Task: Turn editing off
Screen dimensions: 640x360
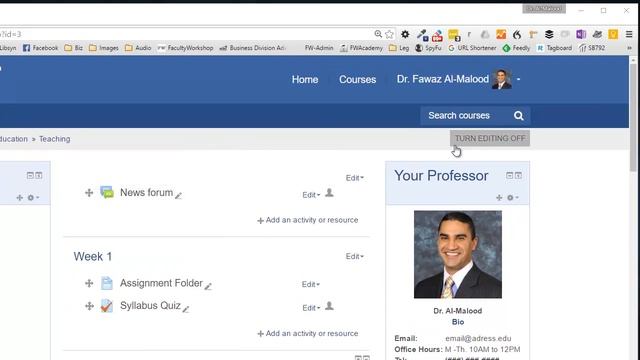Action: [490, 138]
